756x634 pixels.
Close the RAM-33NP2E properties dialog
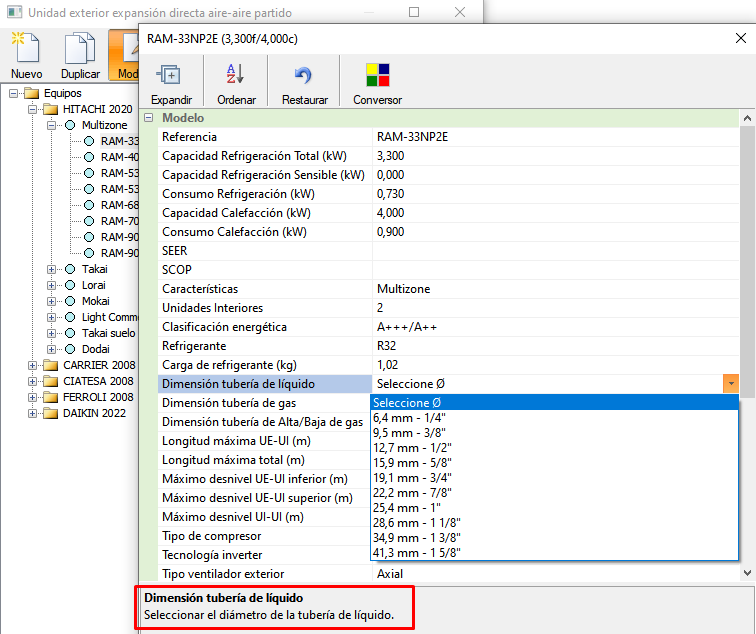(x=741, y=38)
